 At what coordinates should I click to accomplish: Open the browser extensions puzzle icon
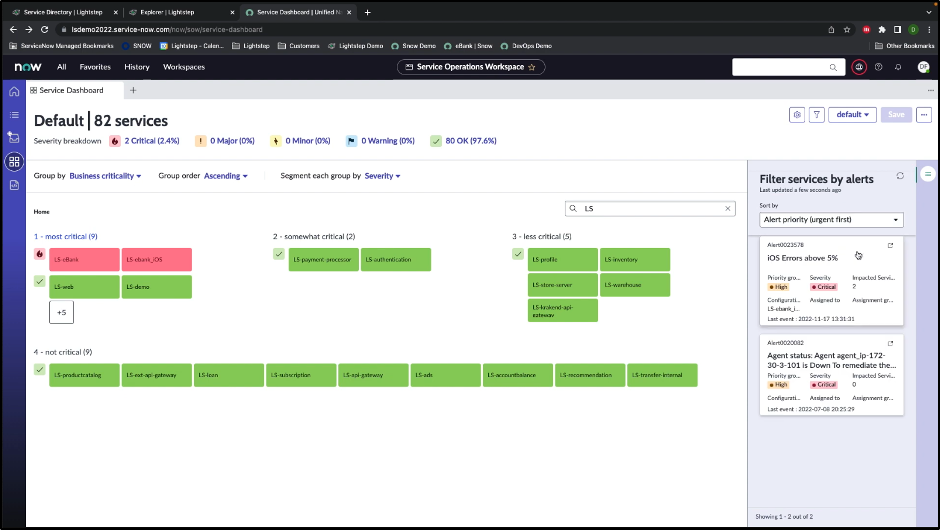pos(882,29)
